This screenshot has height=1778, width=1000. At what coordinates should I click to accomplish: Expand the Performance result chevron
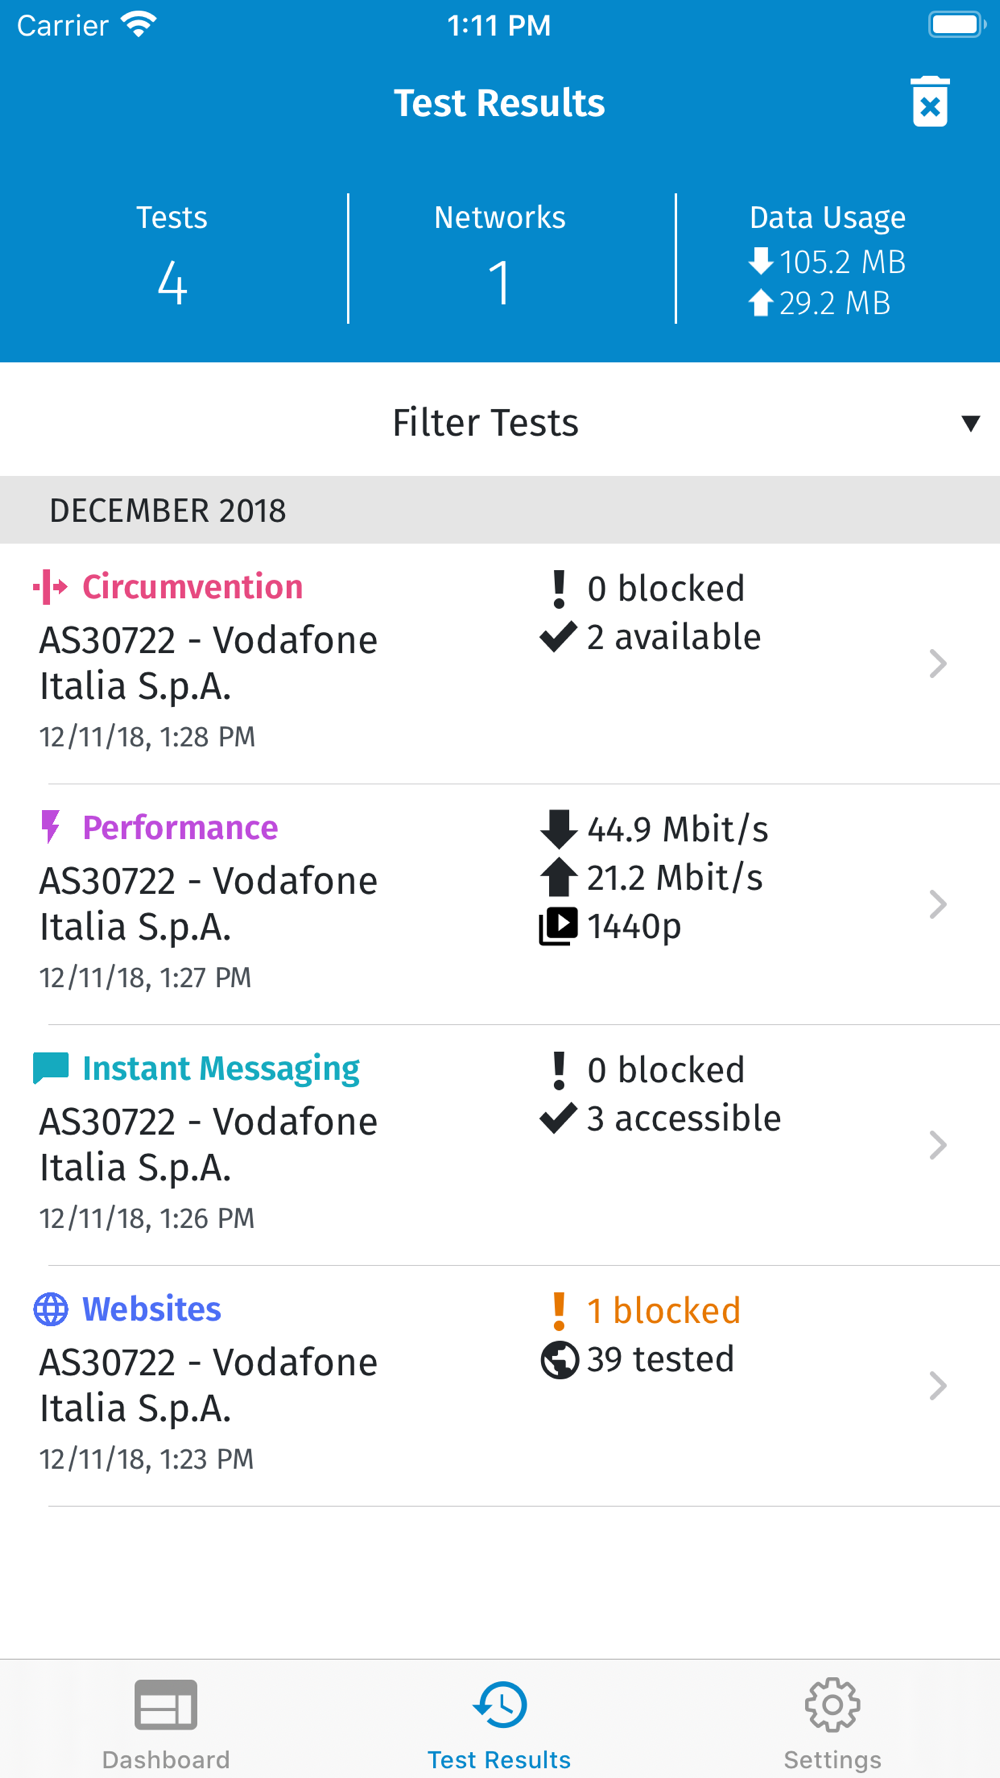pos(937,904)
